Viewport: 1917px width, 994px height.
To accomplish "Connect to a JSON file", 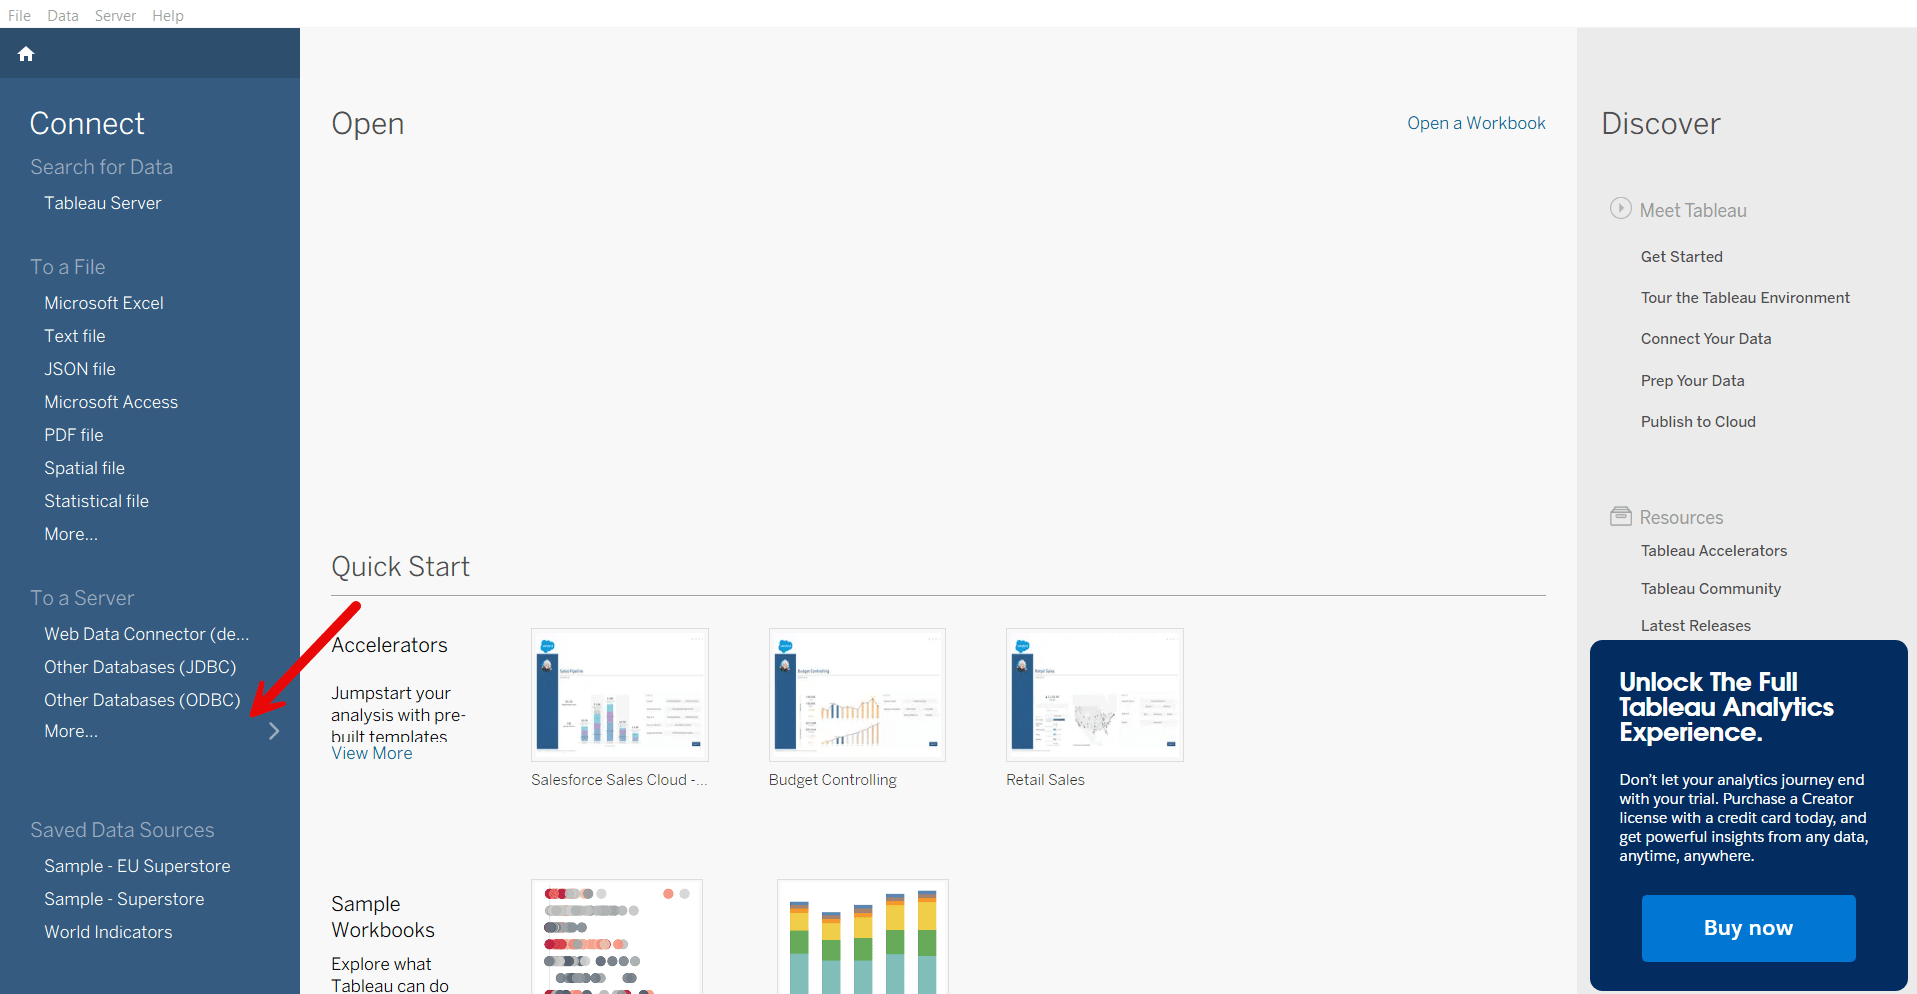I will pos(79,368).
